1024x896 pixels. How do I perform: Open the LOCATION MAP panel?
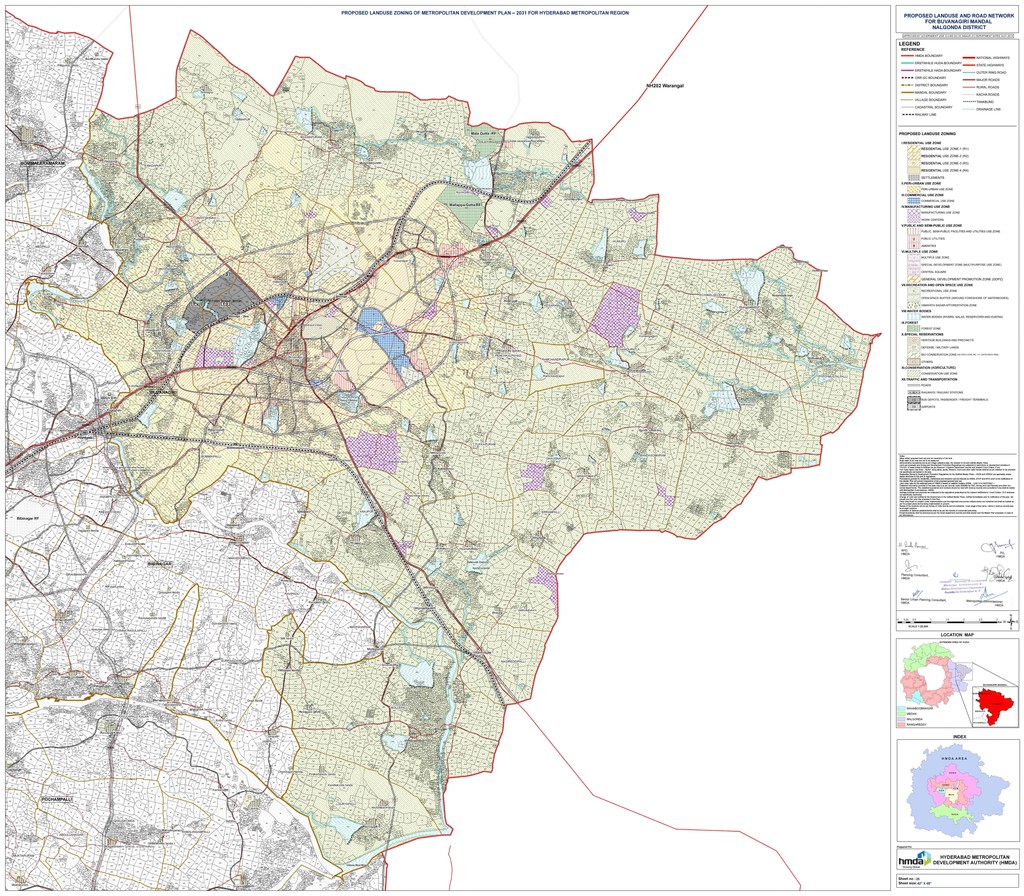point(958,634)
